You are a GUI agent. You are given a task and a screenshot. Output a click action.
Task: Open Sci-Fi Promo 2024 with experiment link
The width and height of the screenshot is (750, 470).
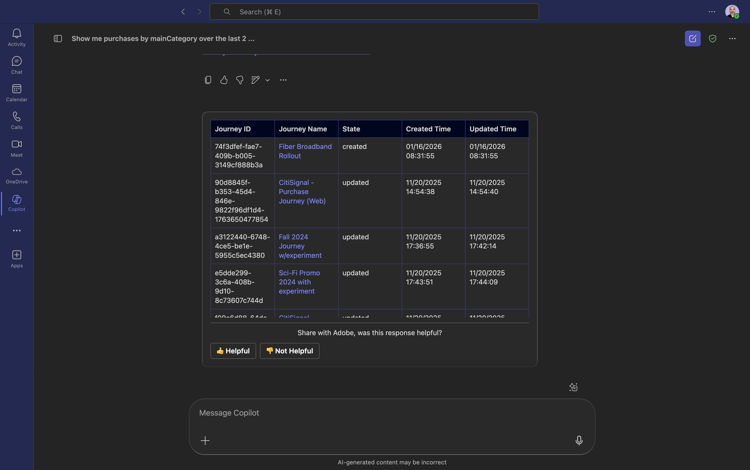pyautogui.click(x=299, y=282)
